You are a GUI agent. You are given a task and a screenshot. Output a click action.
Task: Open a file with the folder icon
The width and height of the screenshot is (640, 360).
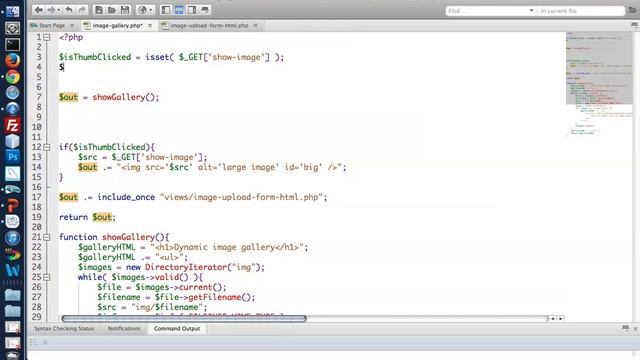coord(111,10)
